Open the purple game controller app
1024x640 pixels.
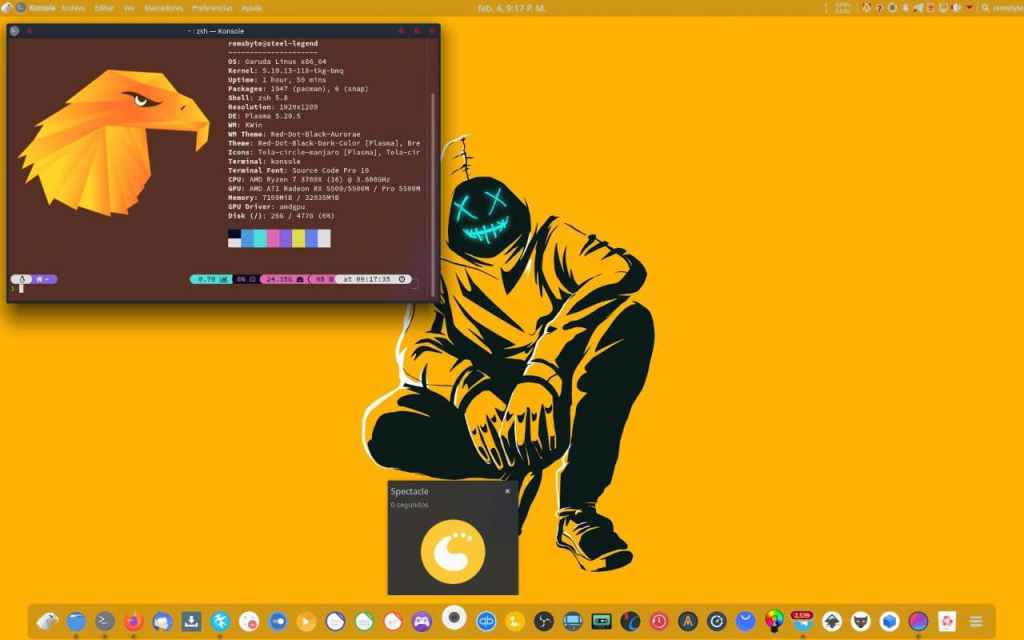422,621
